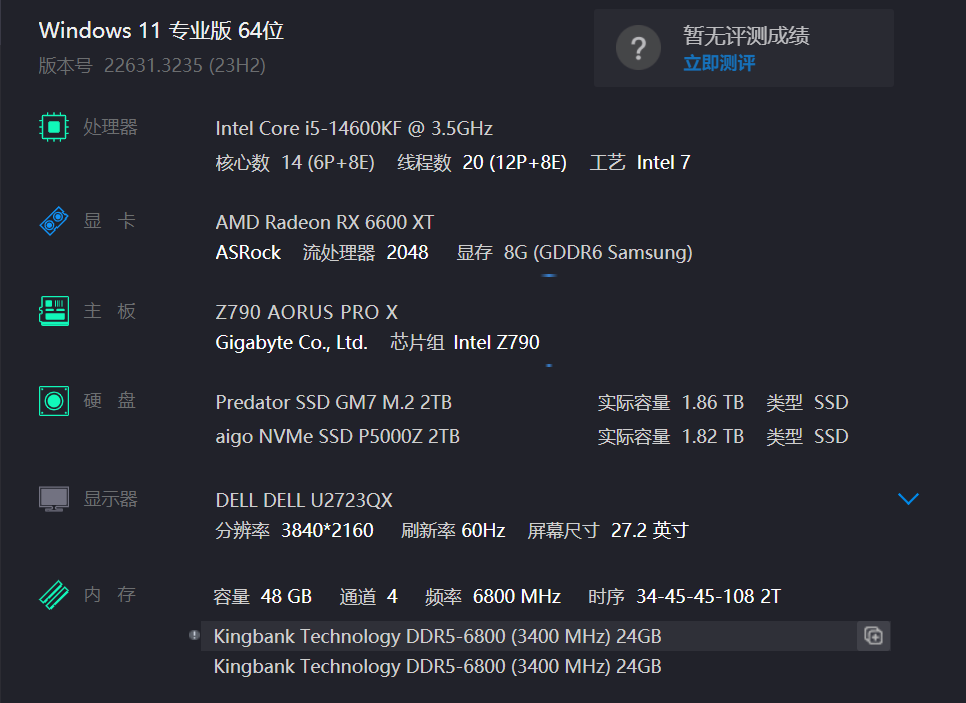Select the Predator SSD GM7 M.2 2TB entry
Viewport: 966px width, 703px height.
pos(333,402)
